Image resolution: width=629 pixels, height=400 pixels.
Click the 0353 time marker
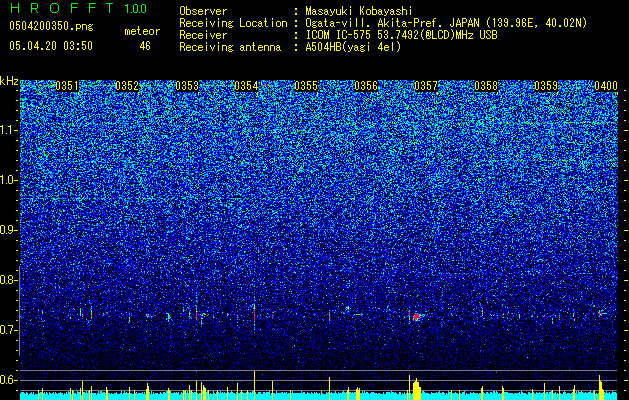point(187,86)
